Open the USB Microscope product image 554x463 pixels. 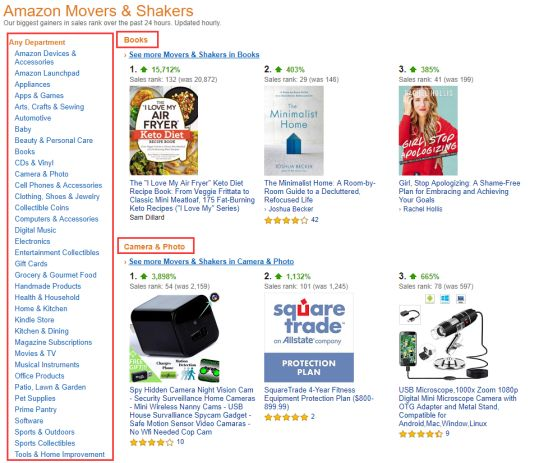[443, 338]
